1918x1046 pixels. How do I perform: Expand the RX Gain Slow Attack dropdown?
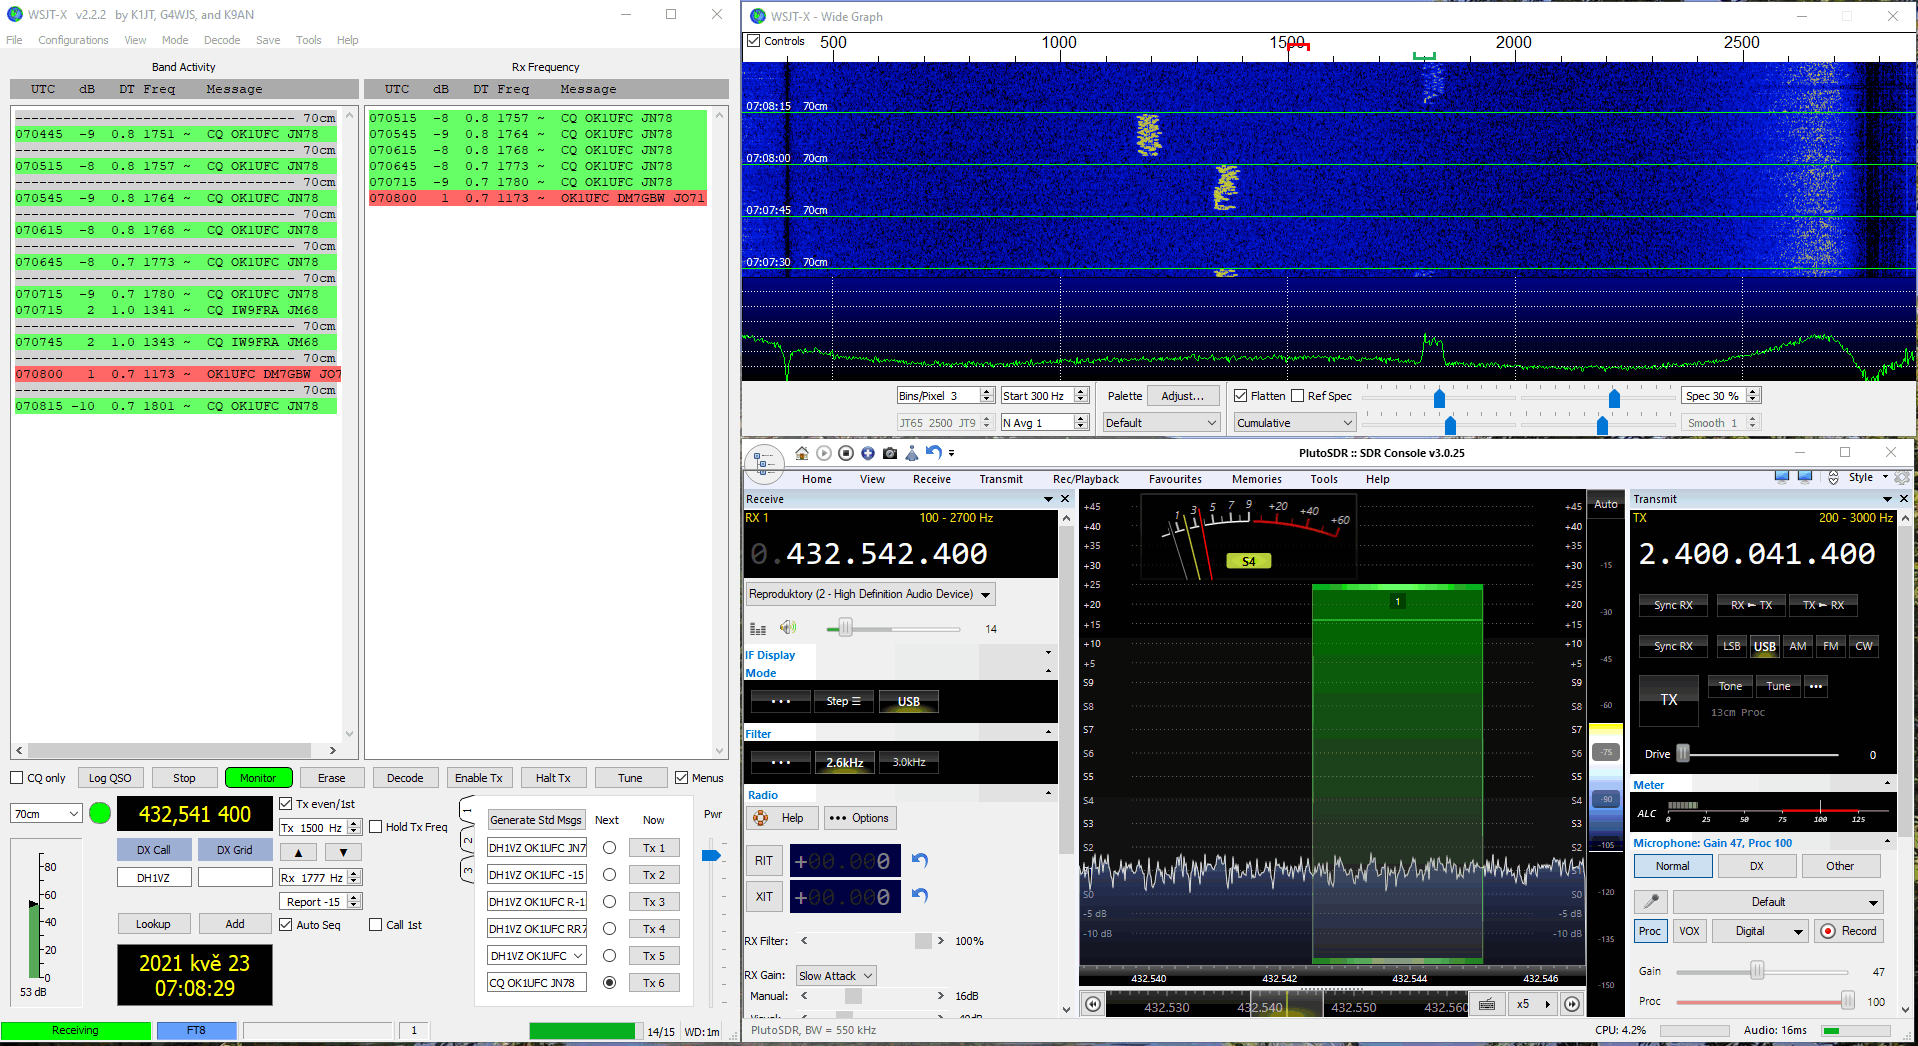pyautogui.click(x=836, y=976)
